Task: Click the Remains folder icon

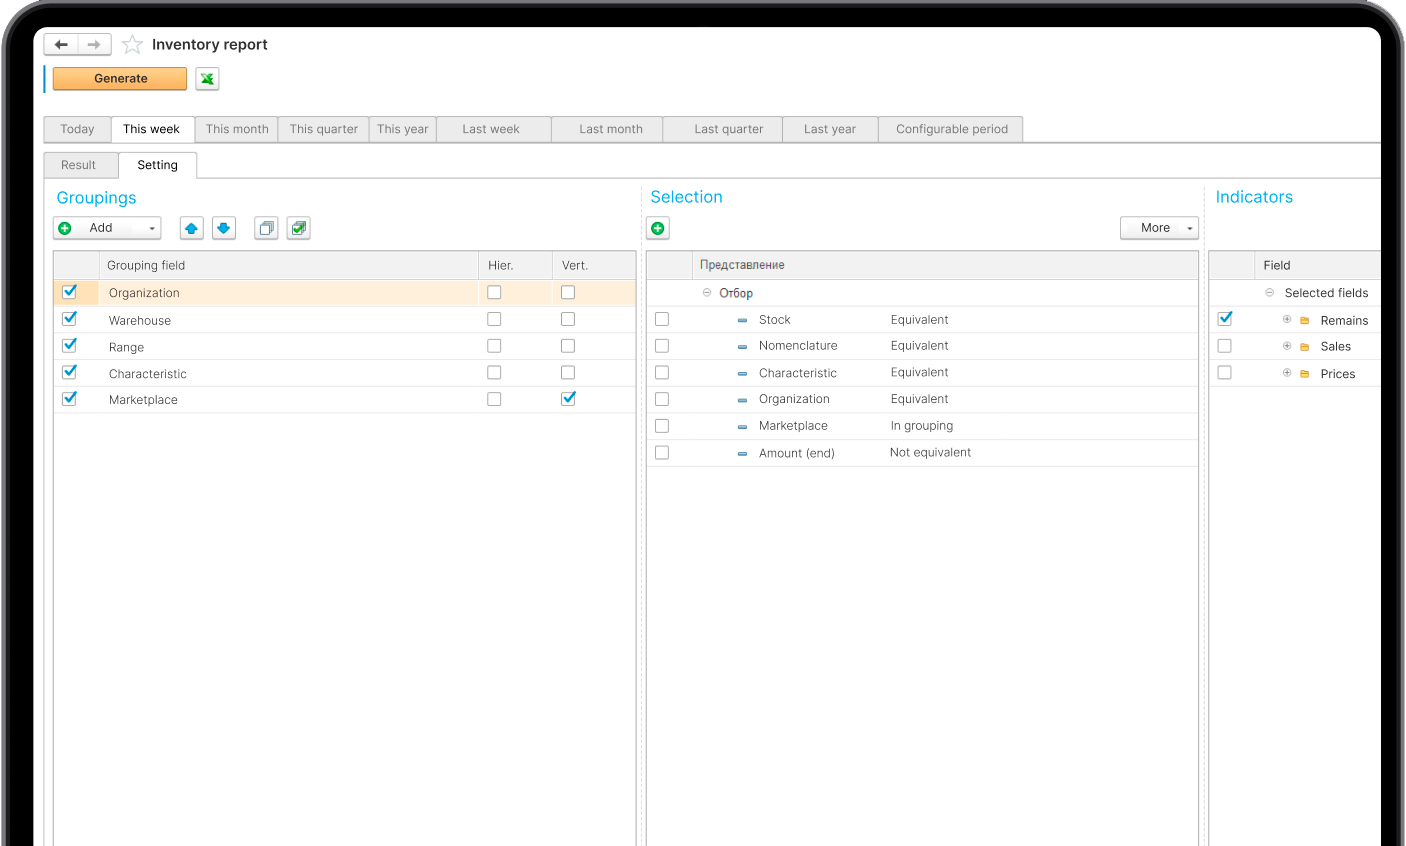Action: [x=1304, y=321]
